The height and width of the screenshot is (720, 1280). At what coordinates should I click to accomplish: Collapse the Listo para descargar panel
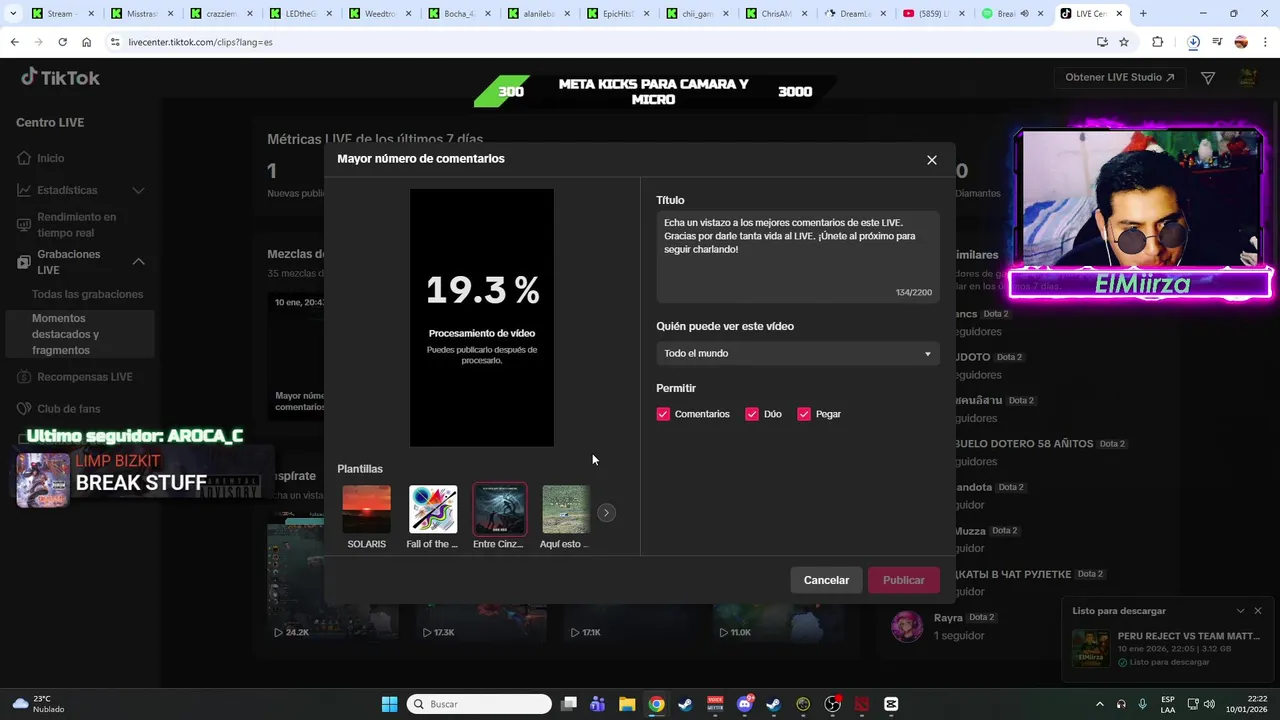click(1240, 611)
